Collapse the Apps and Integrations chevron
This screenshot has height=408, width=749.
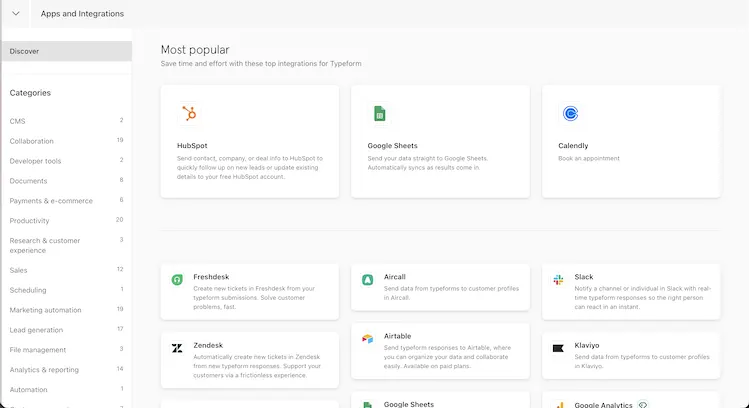tap(16, 14)
